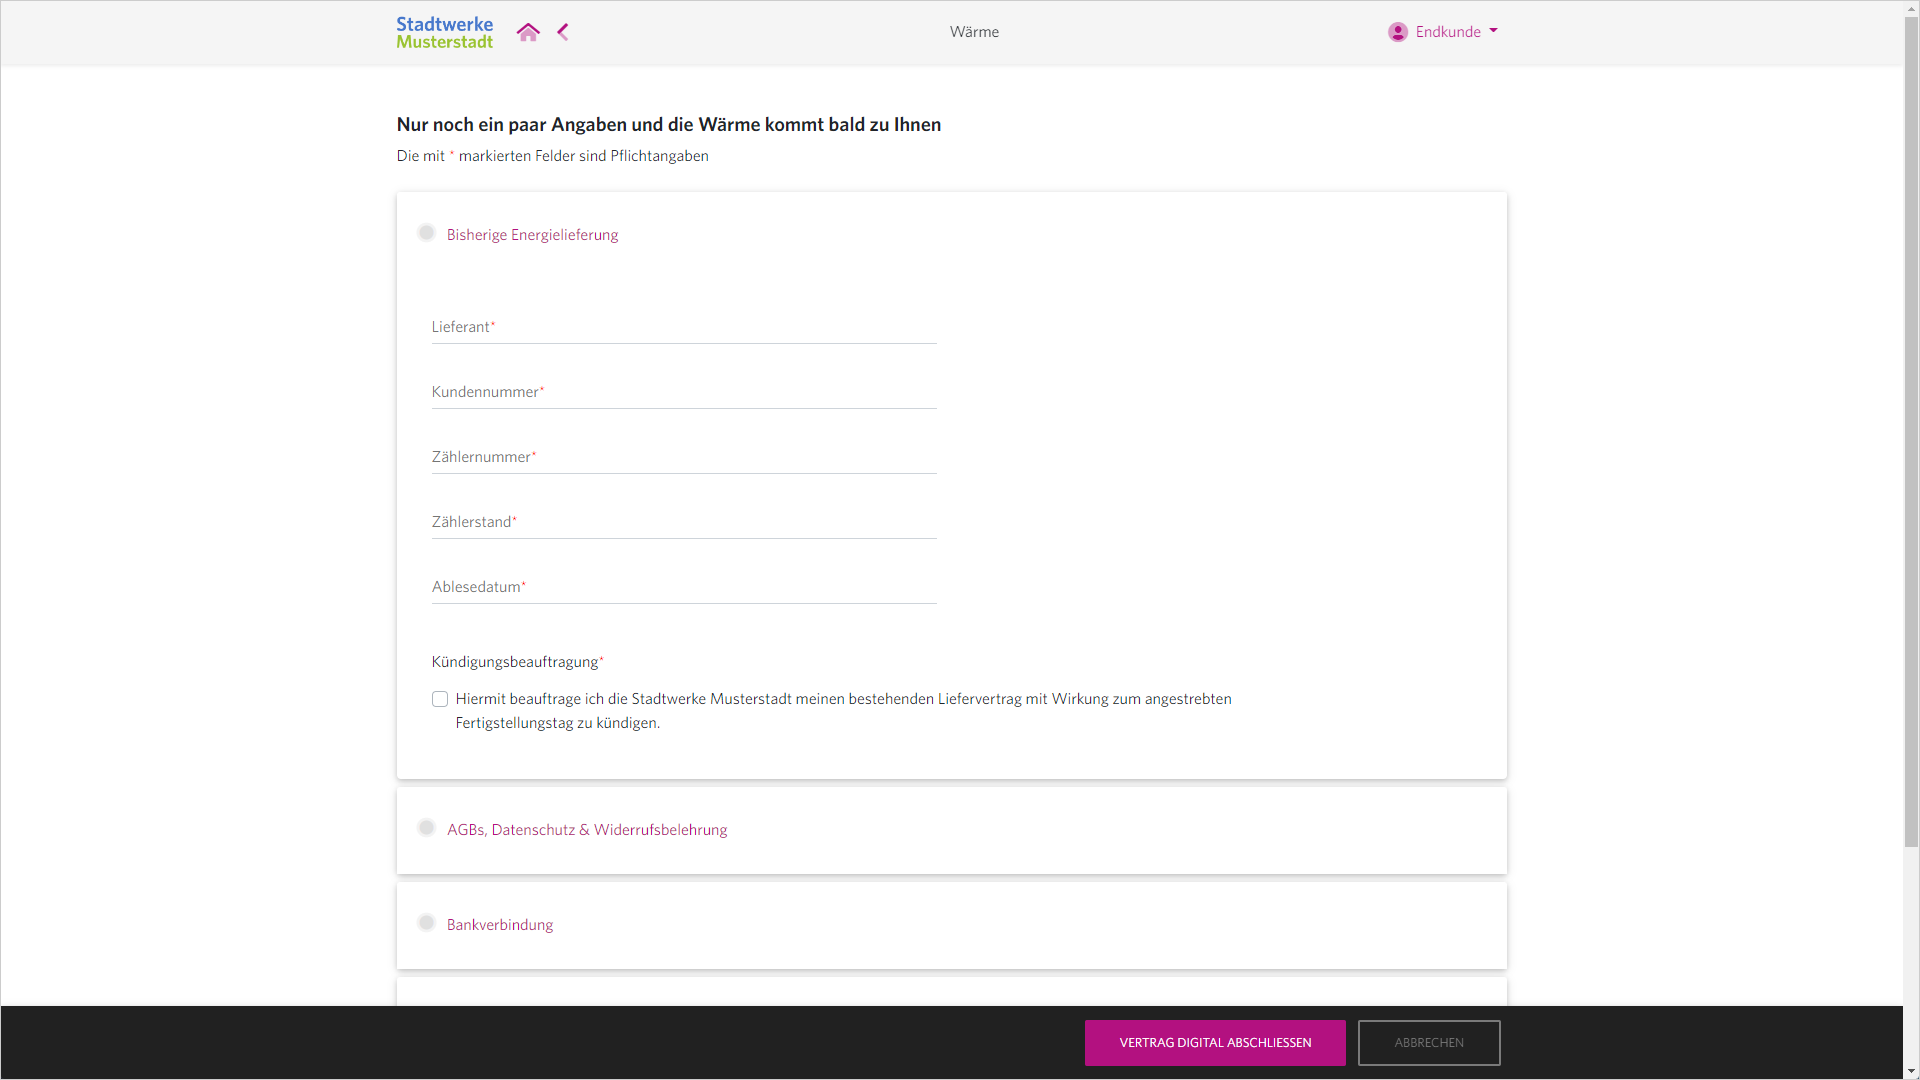Click the AGBs section step circle

pyautogui.click(x=426, y=828)
